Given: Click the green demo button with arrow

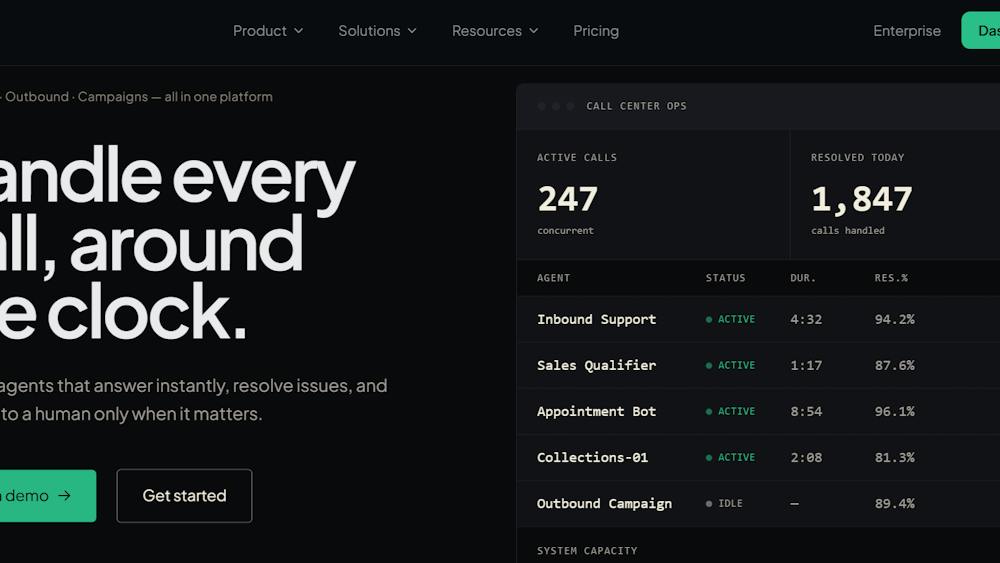Looking at the screenshot, I should click(47, 495).
